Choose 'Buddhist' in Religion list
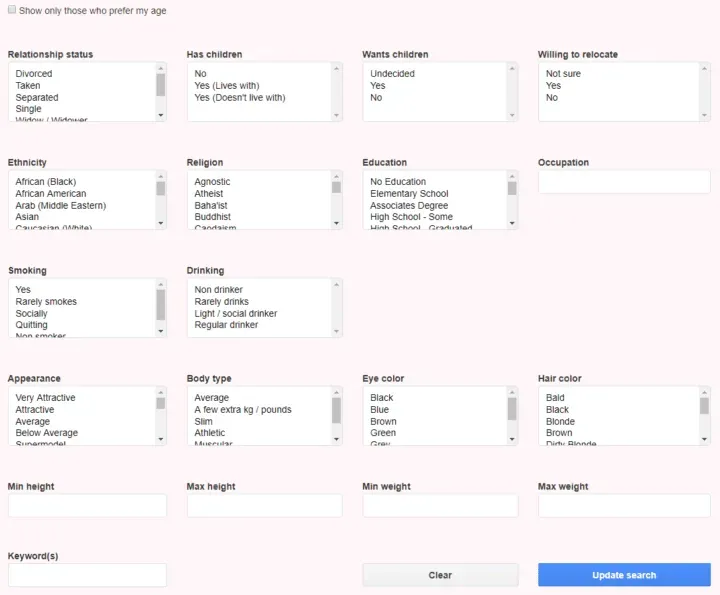This screenshot has width=720, height=595. pyautogui.click(x=213, y=217)
